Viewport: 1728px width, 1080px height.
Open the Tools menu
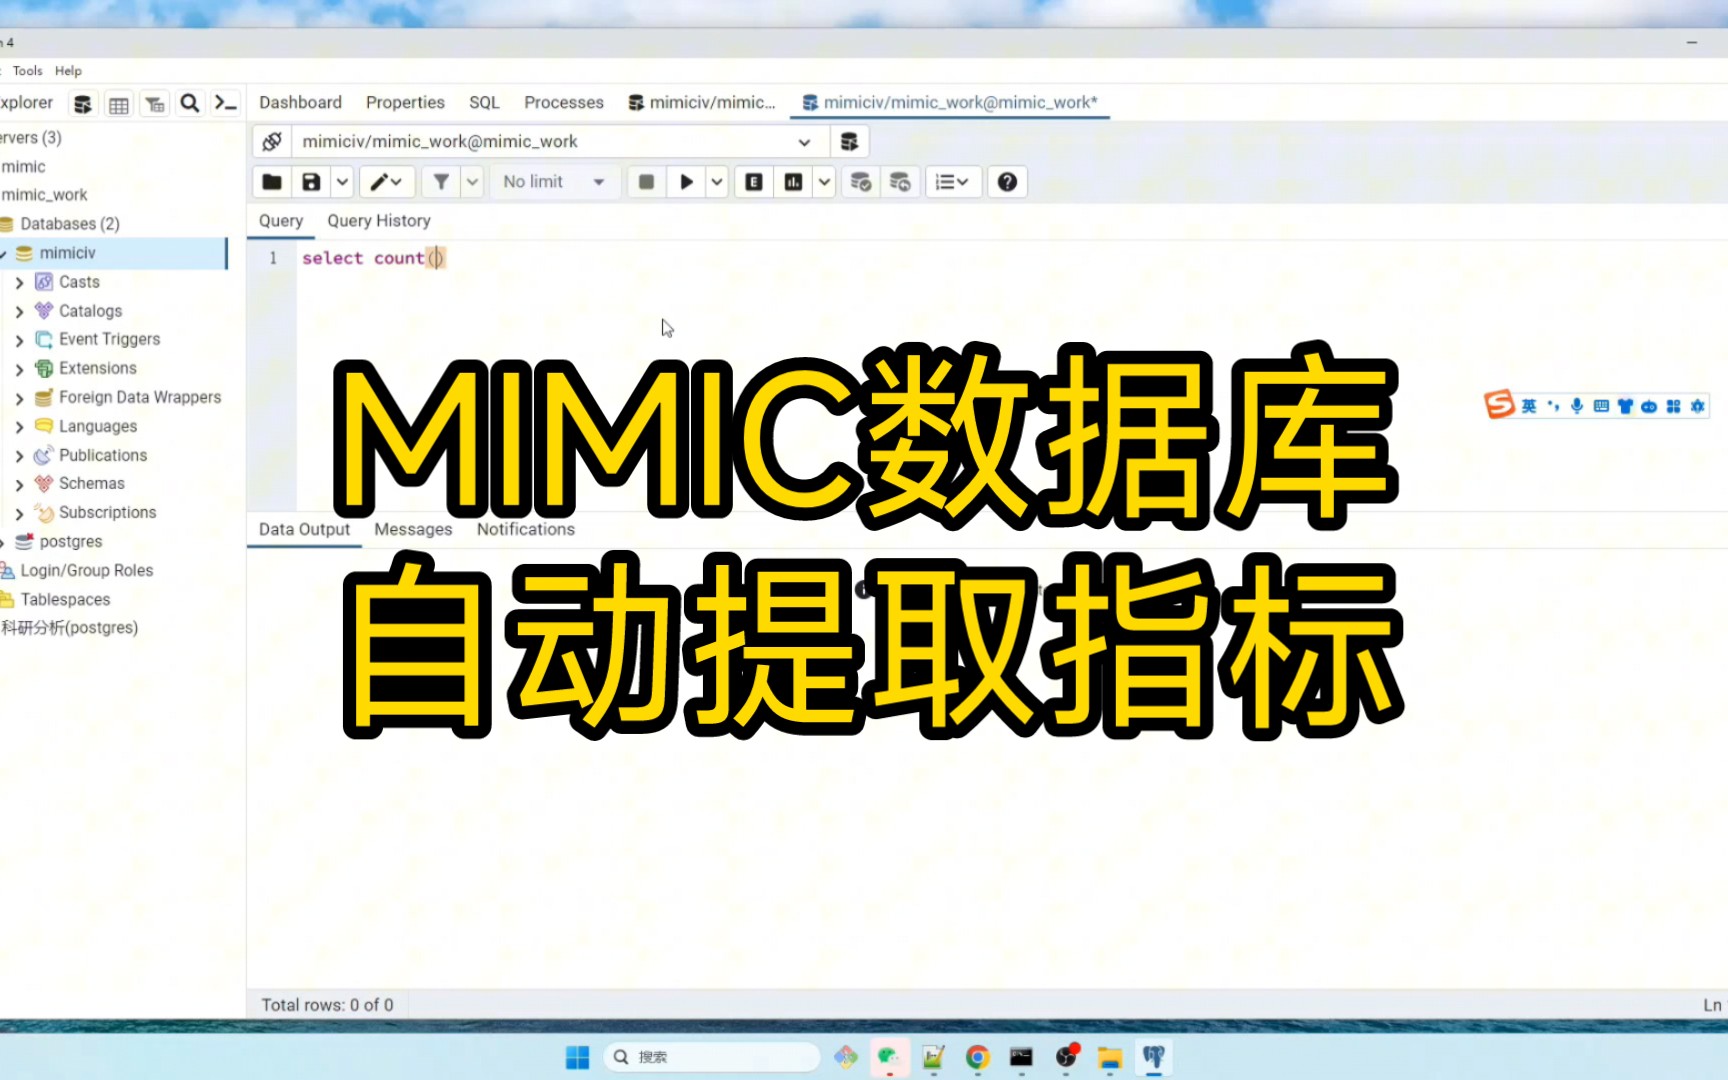click(28, 71)
